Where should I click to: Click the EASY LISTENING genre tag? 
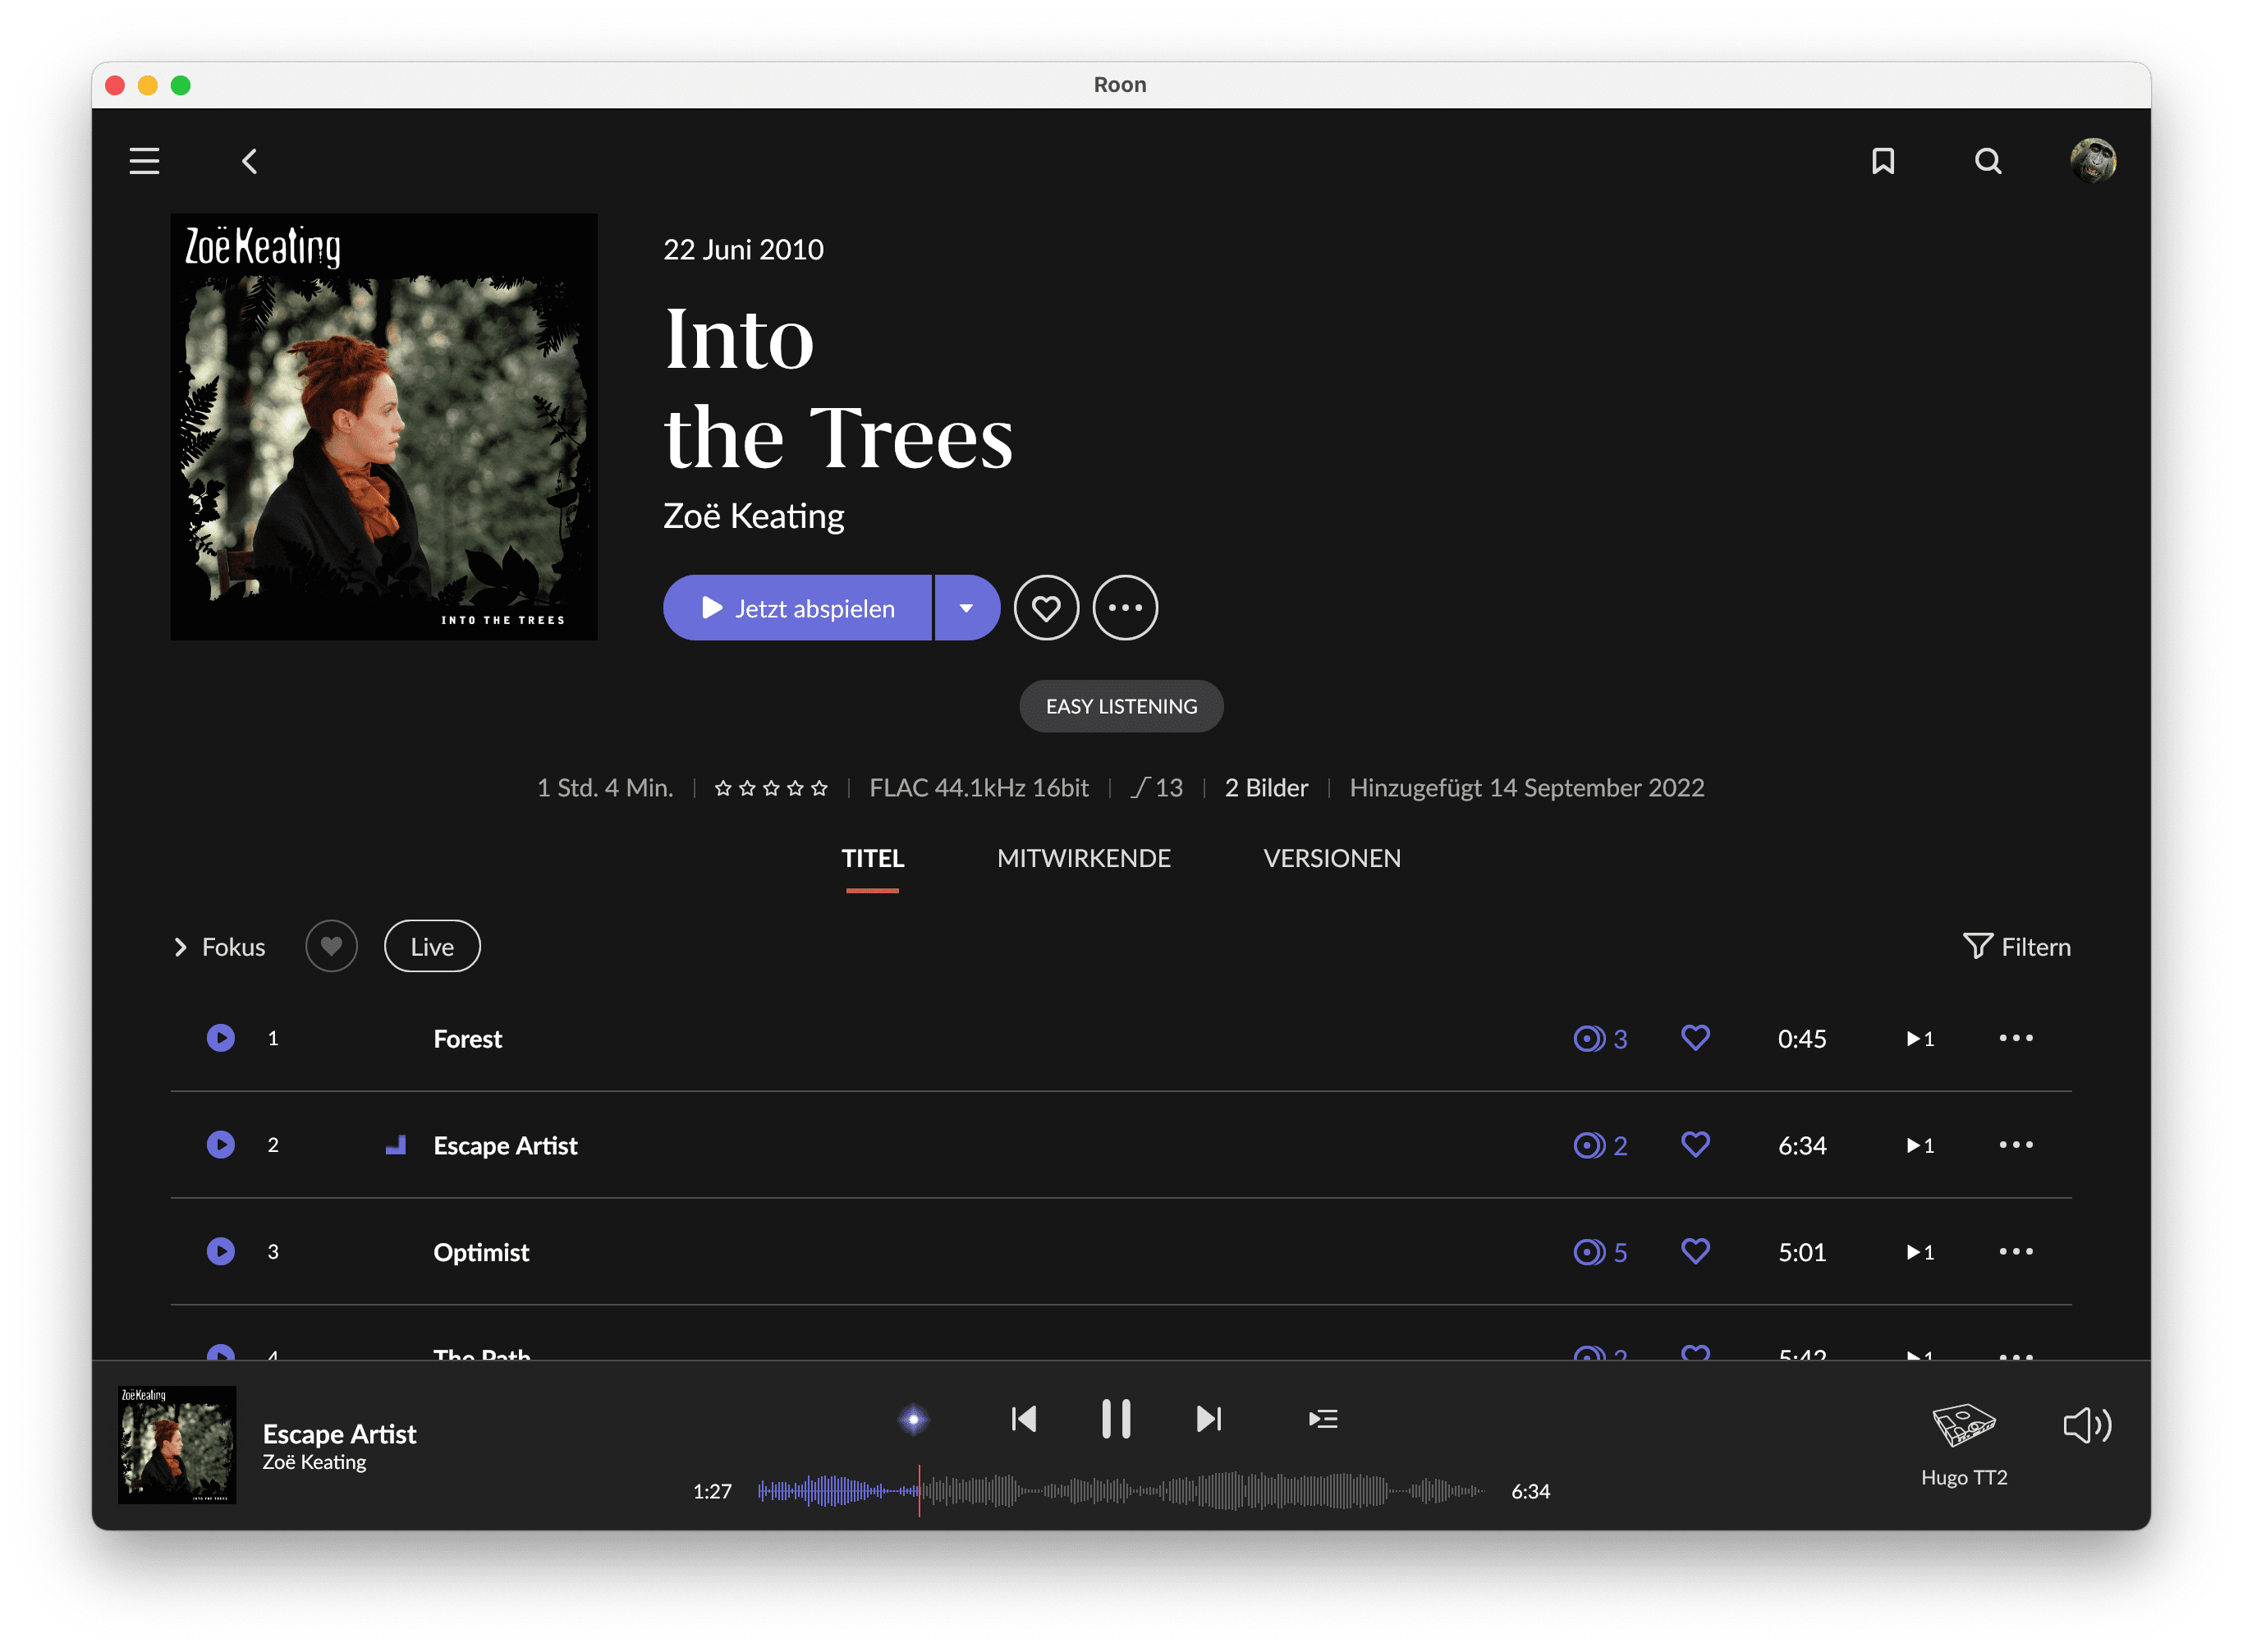coord(1121,706)
